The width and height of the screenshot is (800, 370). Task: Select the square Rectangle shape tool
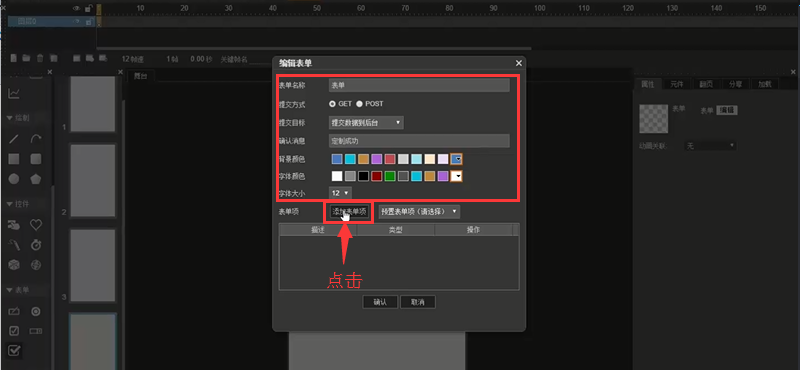[x=14, y=159]
